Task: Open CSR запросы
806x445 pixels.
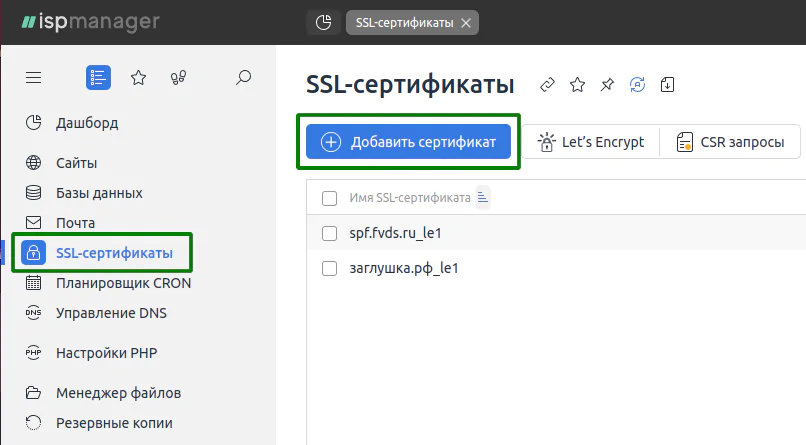Action: click(730, 142)
